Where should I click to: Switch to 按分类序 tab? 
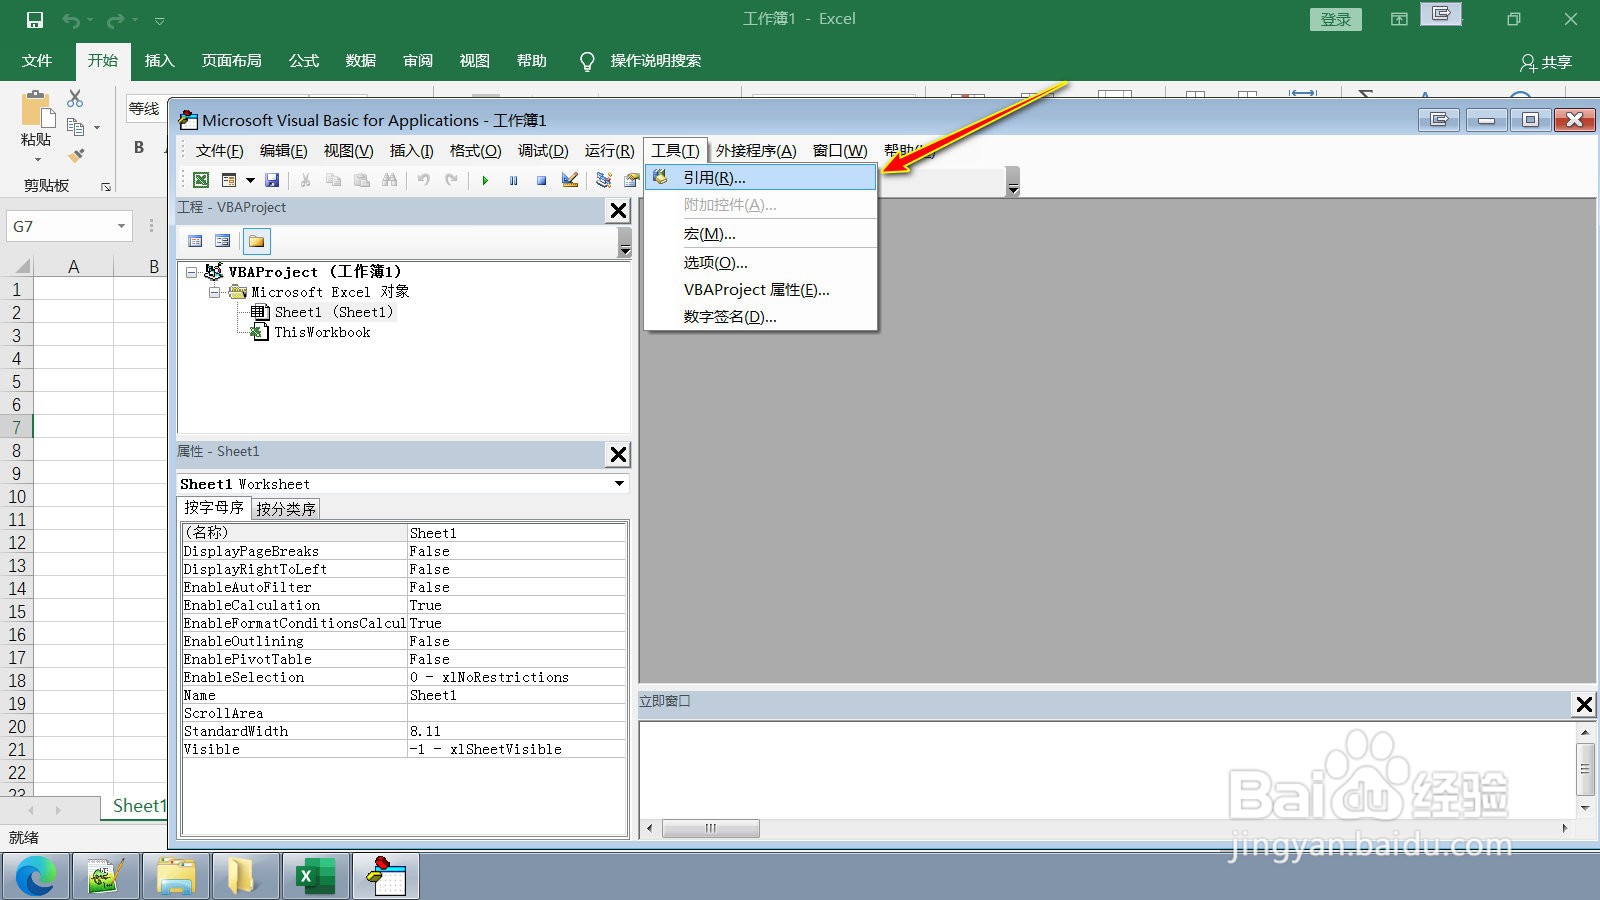pos(285,509)
